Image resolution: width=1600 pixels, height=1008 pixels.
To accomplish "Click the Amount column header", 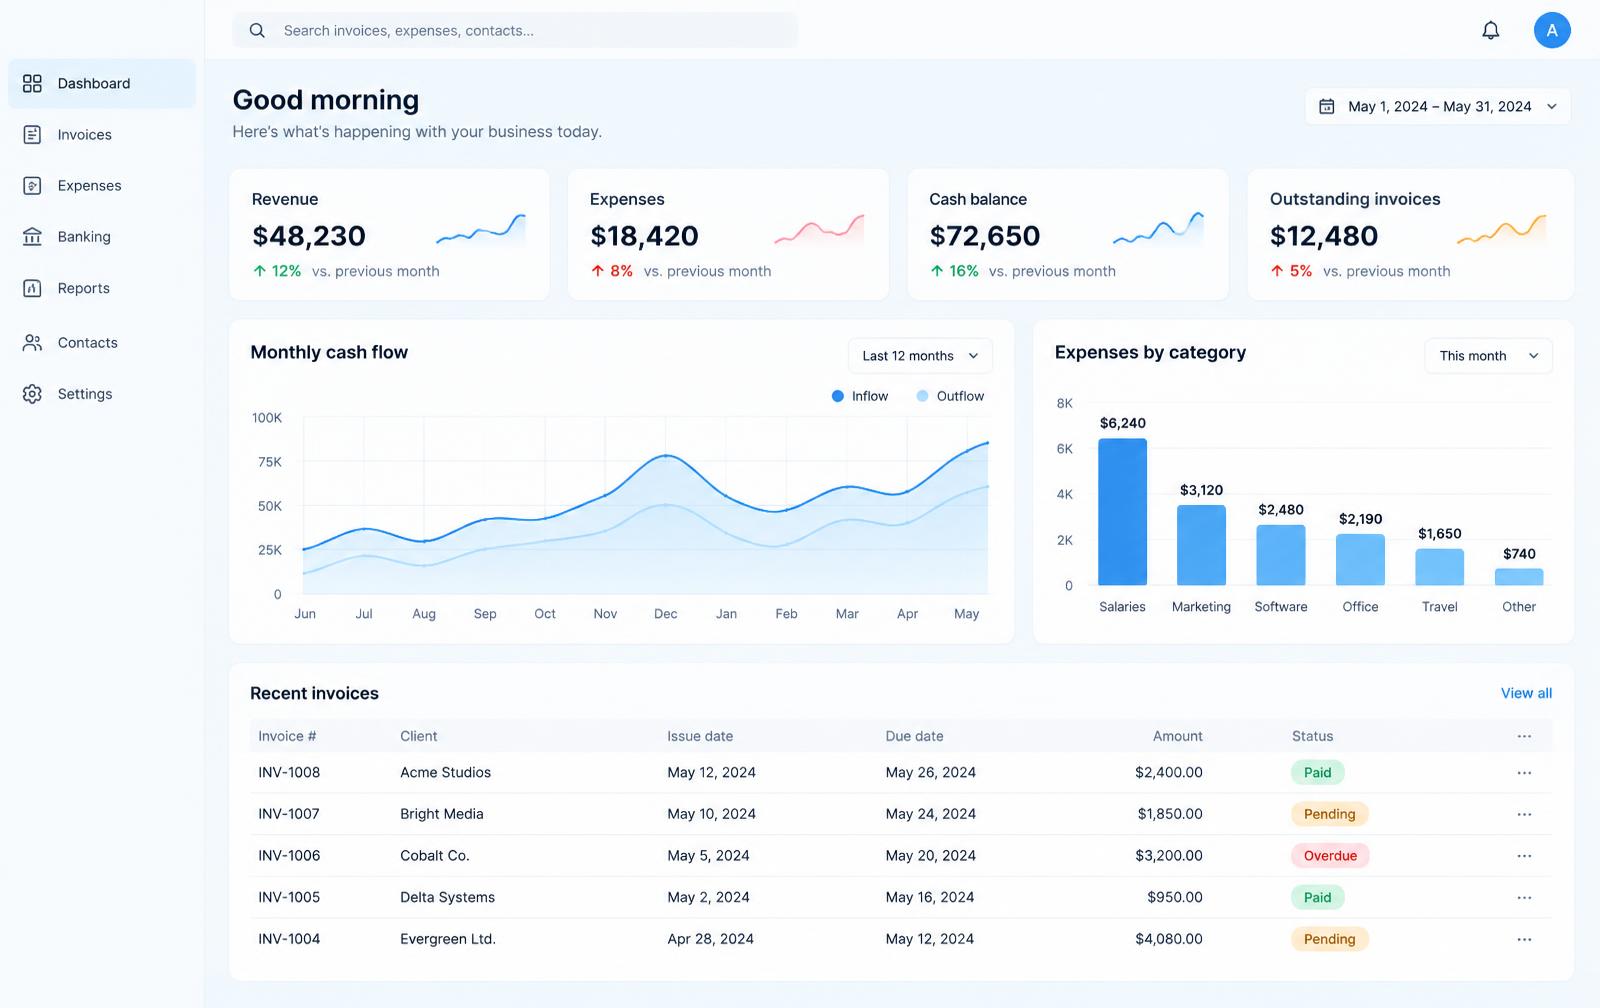I will click(1178, 737).
